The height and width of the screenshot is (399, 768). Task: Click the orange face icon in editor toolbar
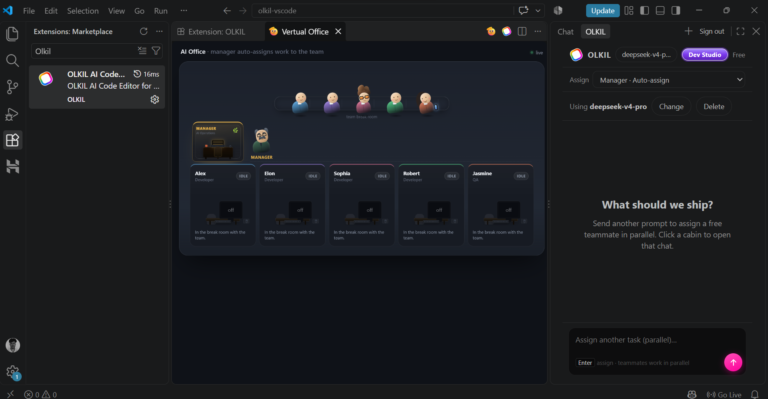[491, 31]
